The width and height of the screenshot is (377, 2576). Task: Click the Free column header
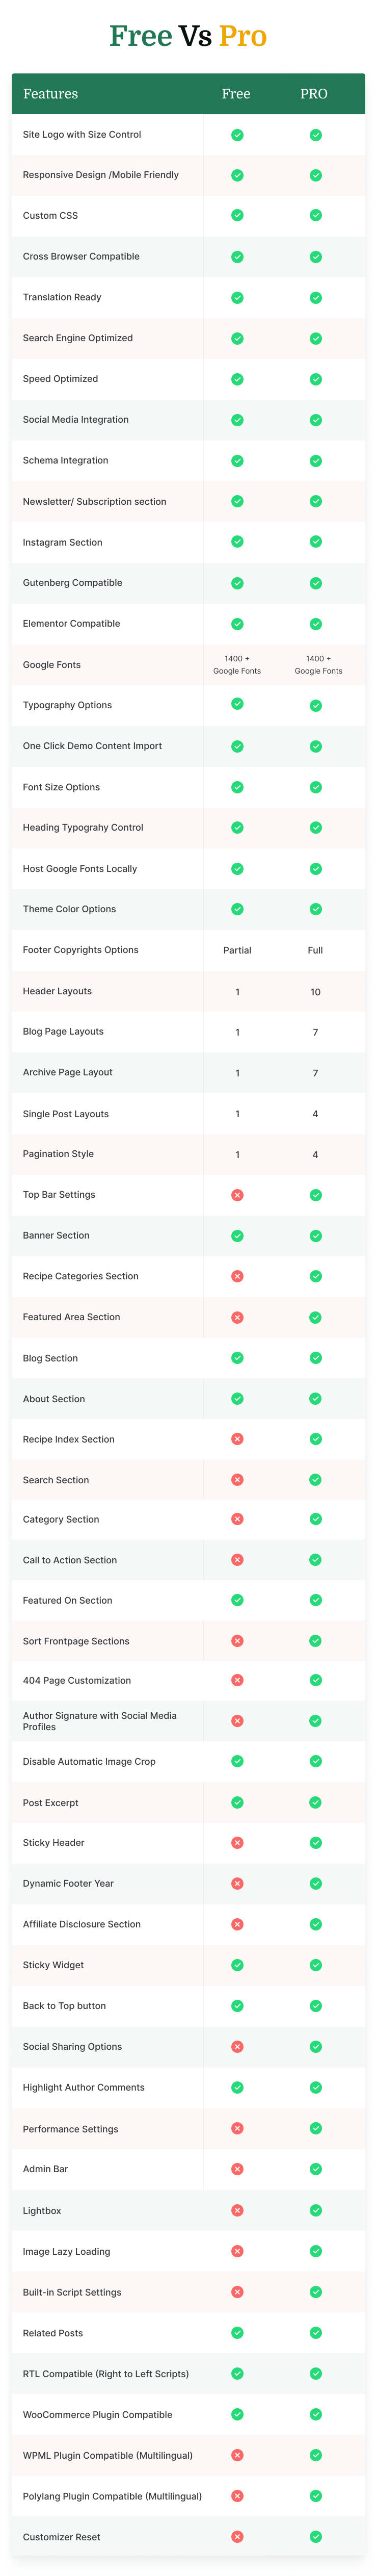(236, 94)
